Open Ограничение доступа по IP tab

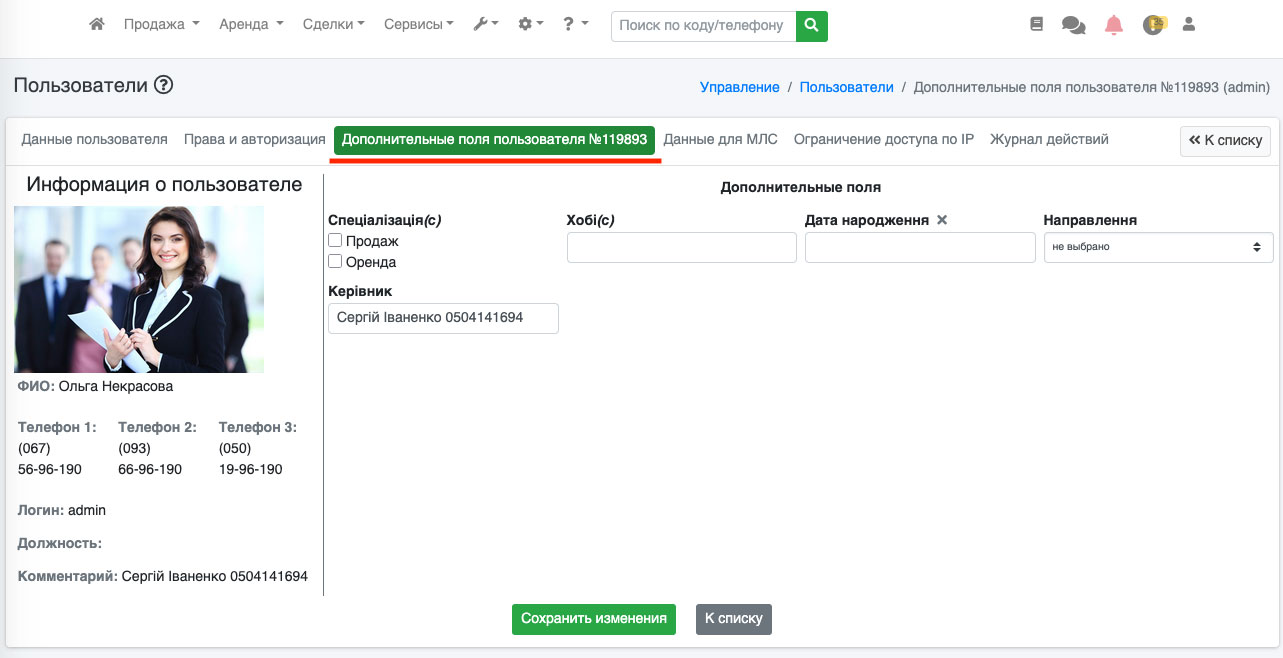tap(884, 139)
